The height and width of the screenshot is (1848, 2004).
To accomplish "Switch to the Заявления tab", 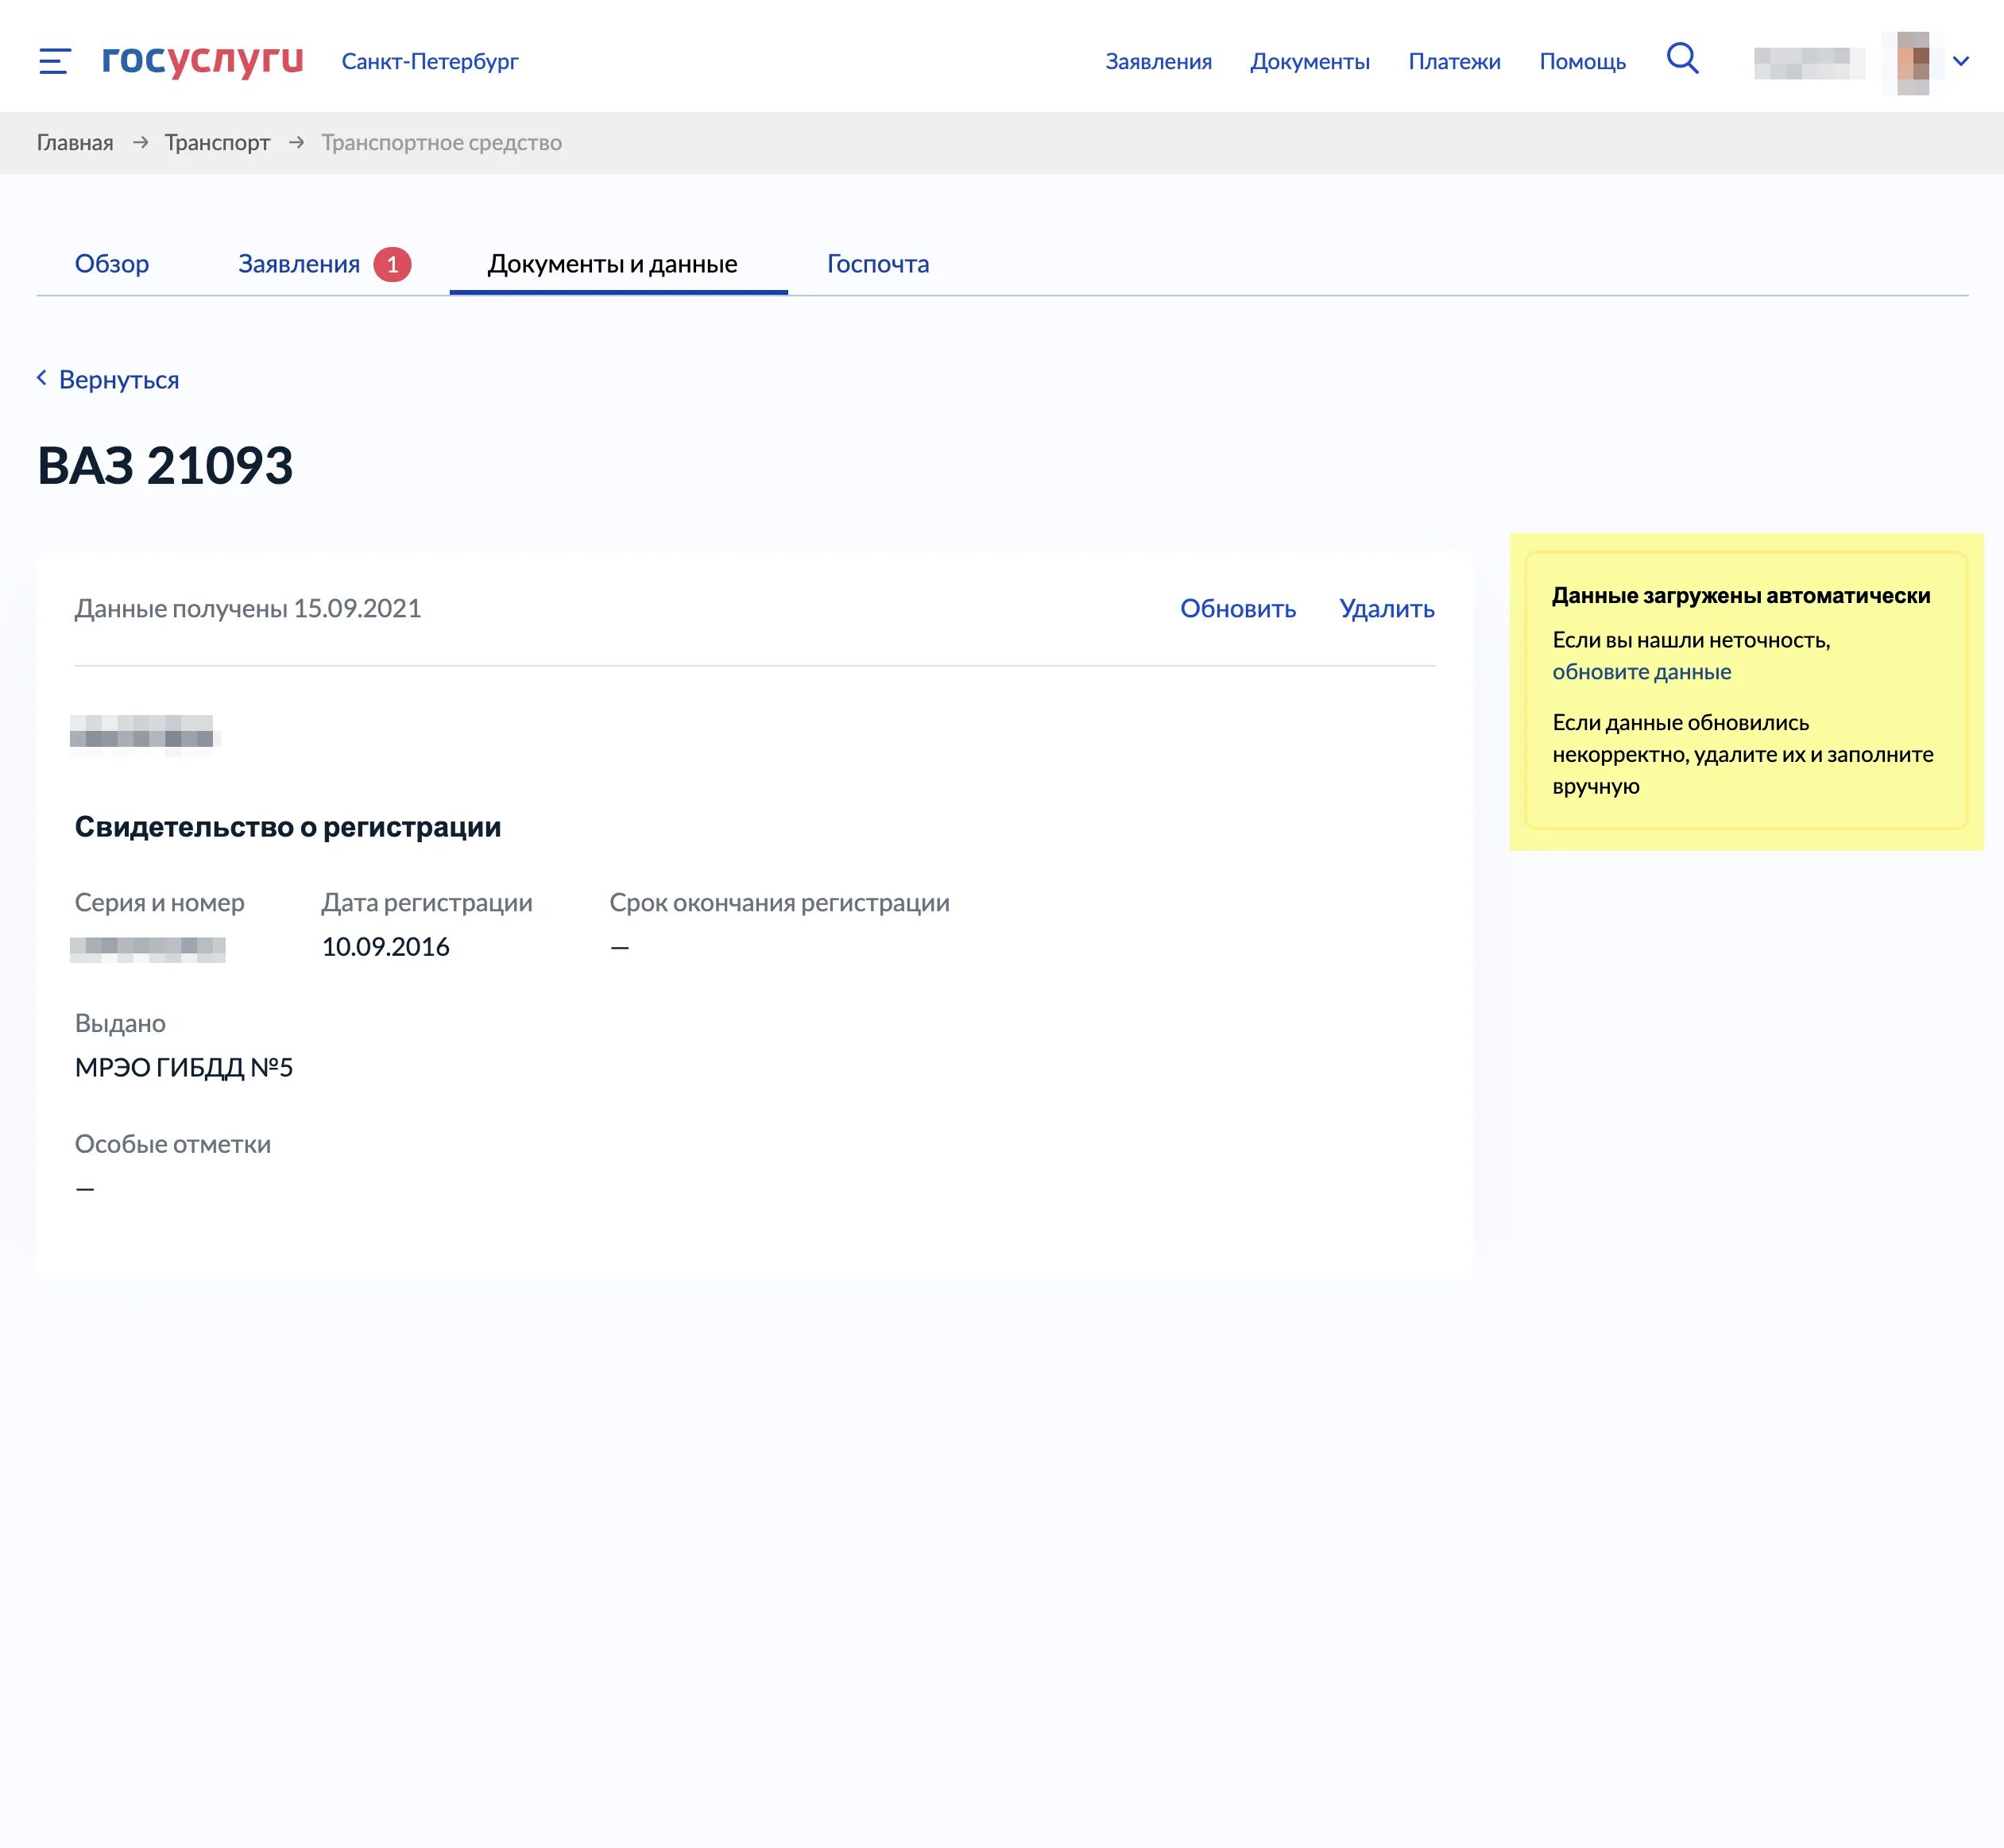I will tap(298, 264).
